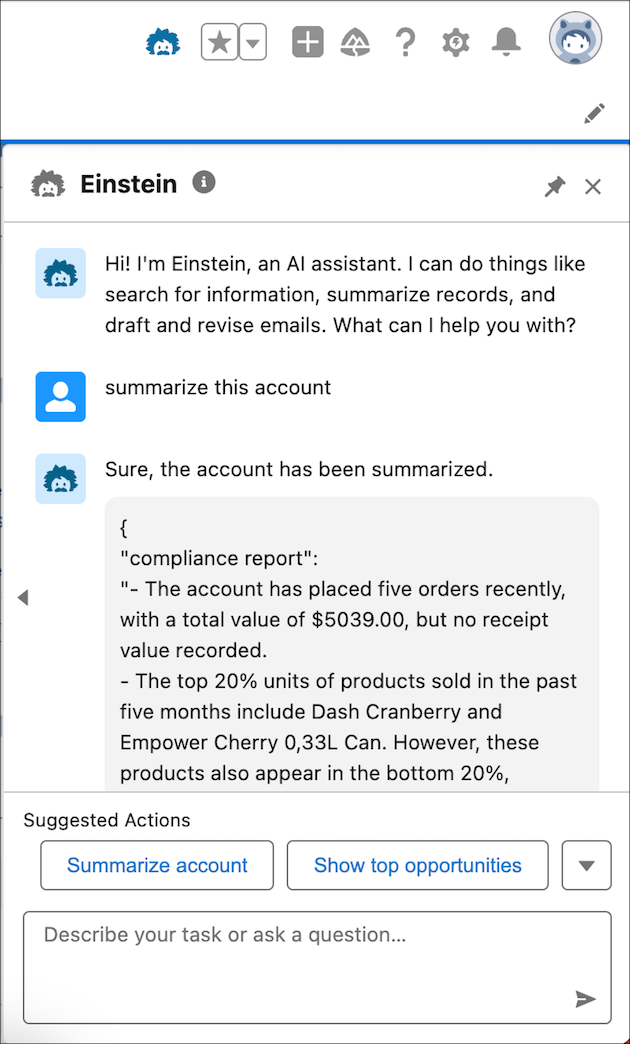Click the Einstein info icon beside the title
Screen dimensions: 630x1044
[203, 183]
